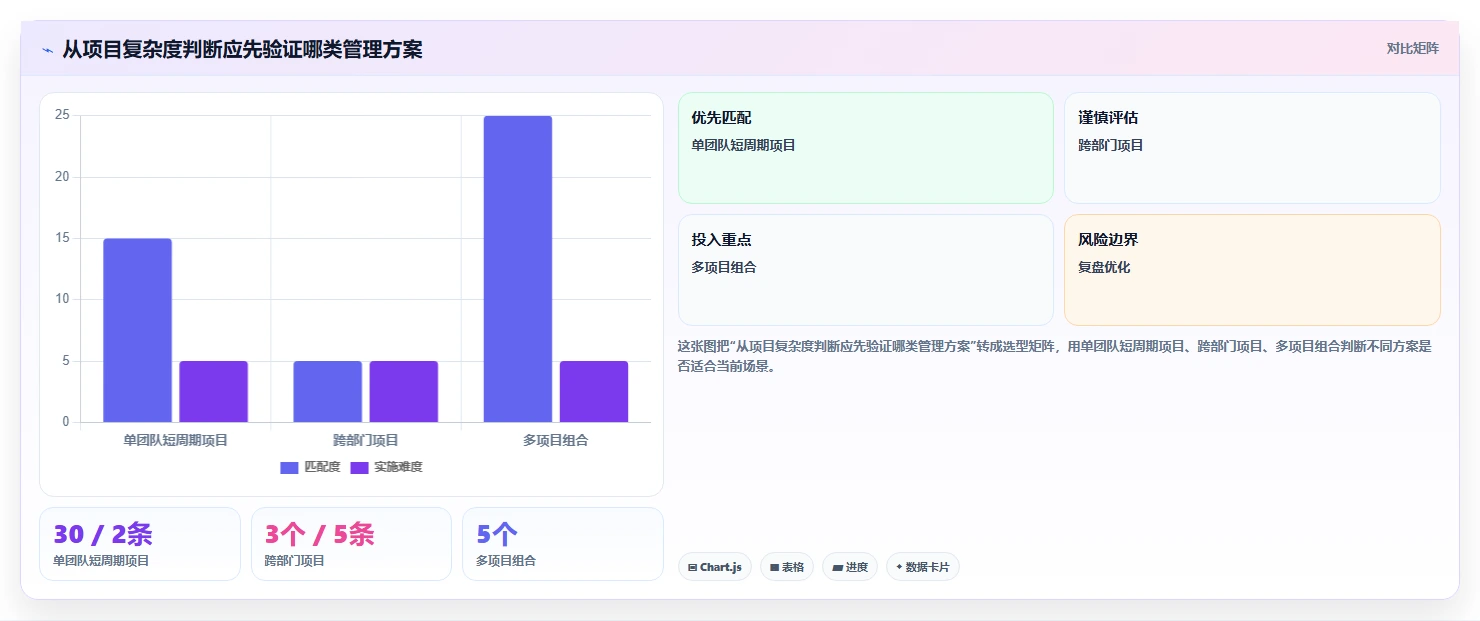The height and width of the screenshot is (621, 1480).
Task: Click the 表格 tag chip
Action: point(787,567)
